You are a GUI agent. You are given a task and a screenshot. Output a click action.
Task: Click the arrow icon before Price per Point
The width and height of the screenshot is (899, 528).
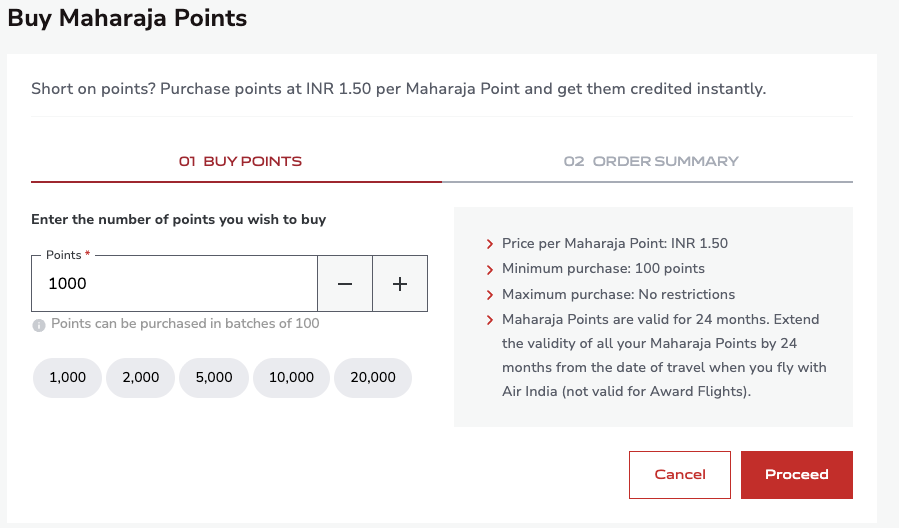tap(490, 244)
